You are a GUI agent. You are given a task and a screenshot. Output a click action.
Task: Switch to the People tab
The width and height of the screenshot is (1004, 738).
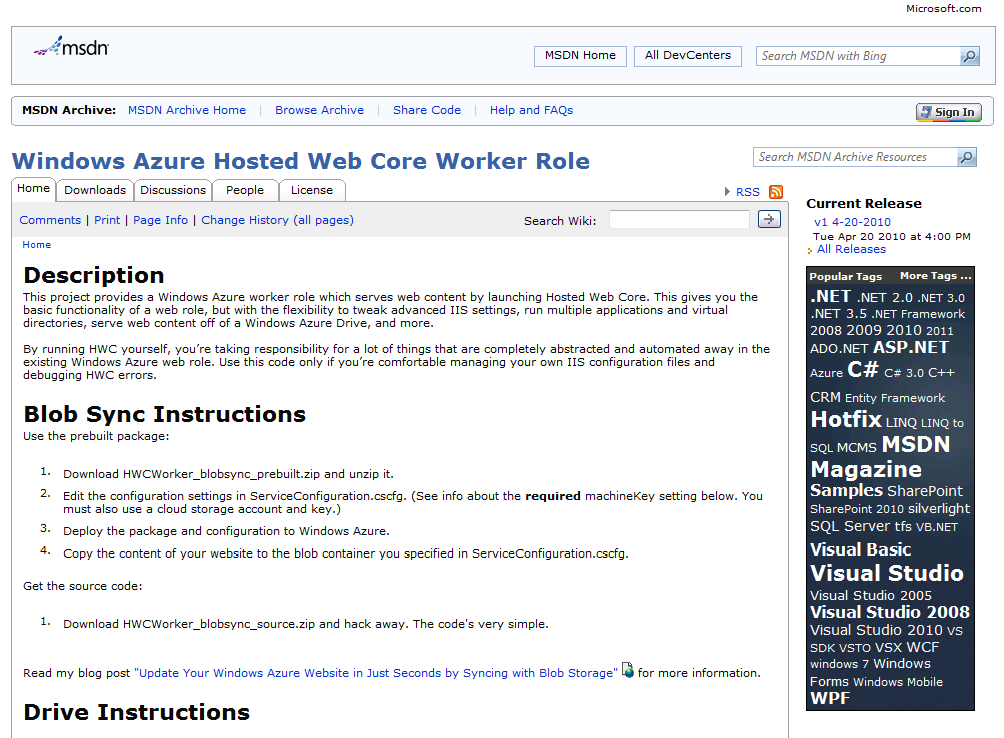[245, 190]
